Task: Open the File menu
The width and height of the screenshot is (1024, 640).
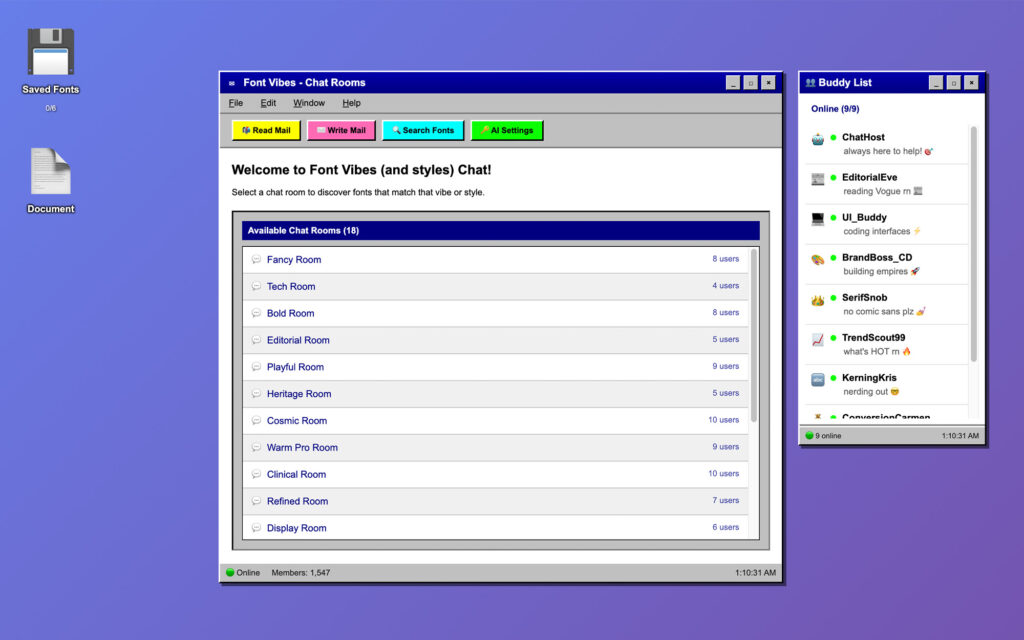Action: point(236,103)
